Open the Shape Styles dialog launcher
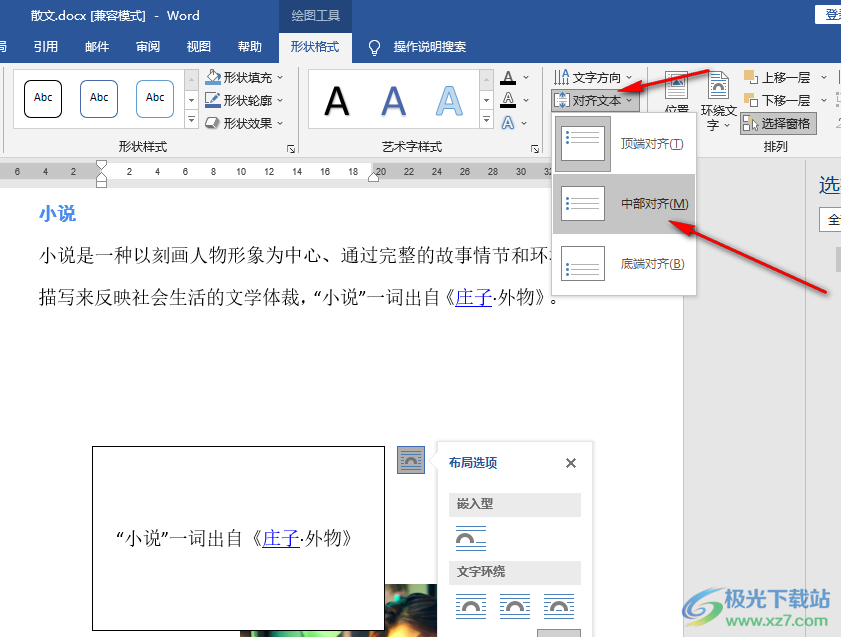 point(291,149)
